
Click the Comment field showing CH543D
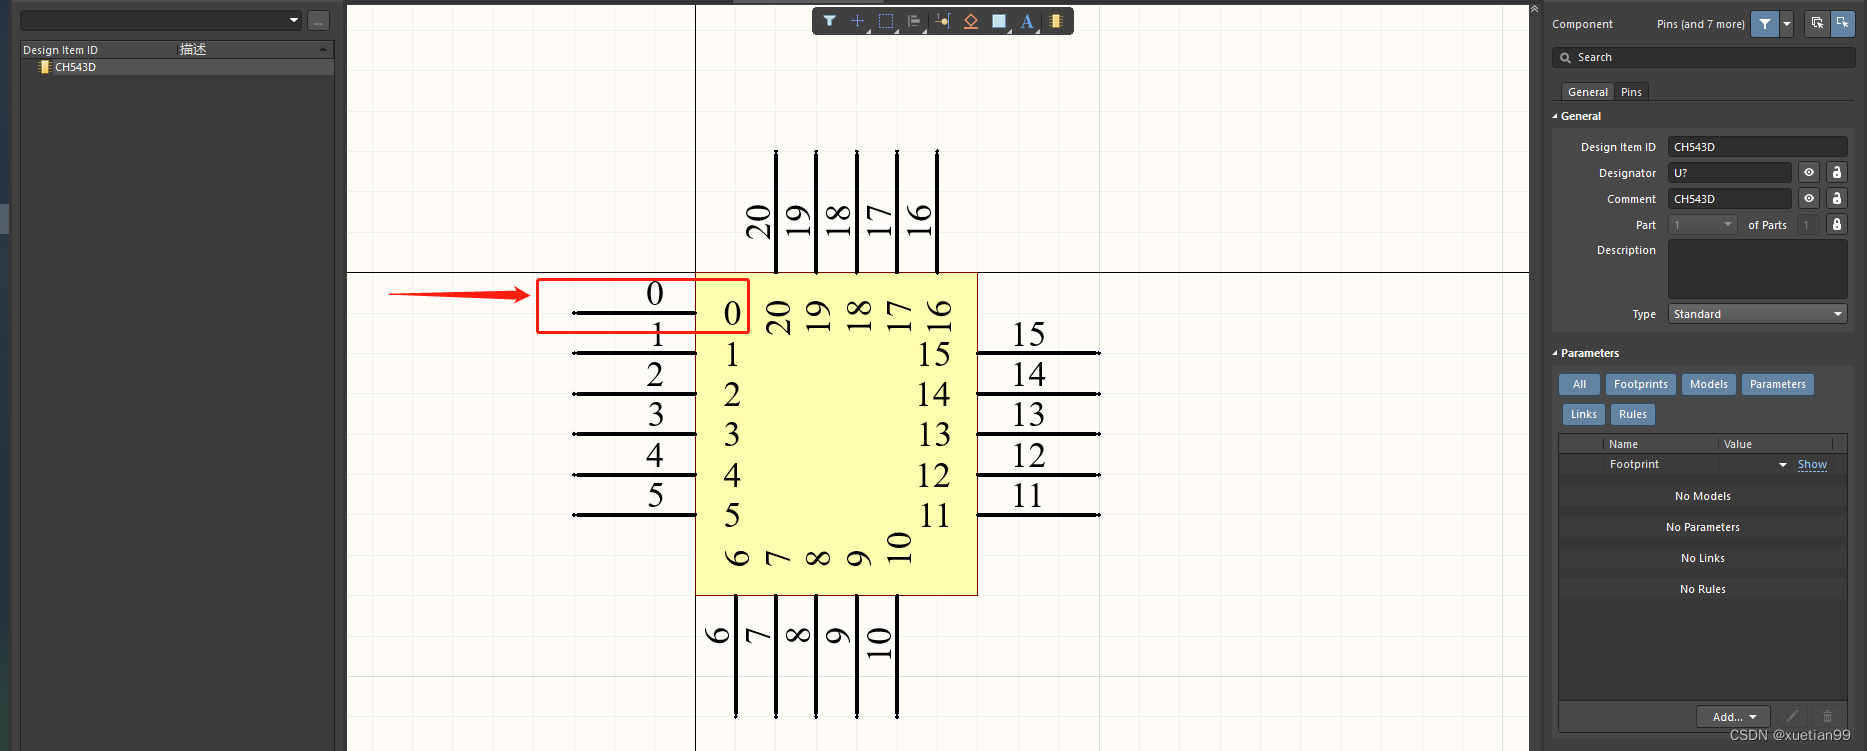1730,199
